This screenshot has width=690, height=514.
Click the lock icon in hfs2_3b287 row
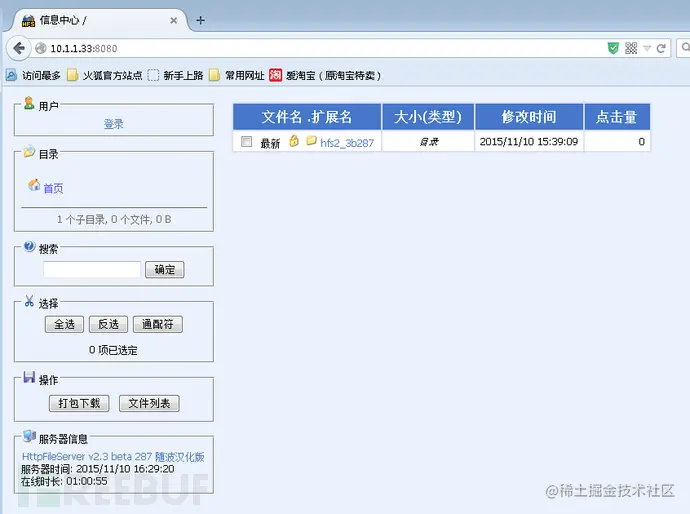[x=294, y=140]
